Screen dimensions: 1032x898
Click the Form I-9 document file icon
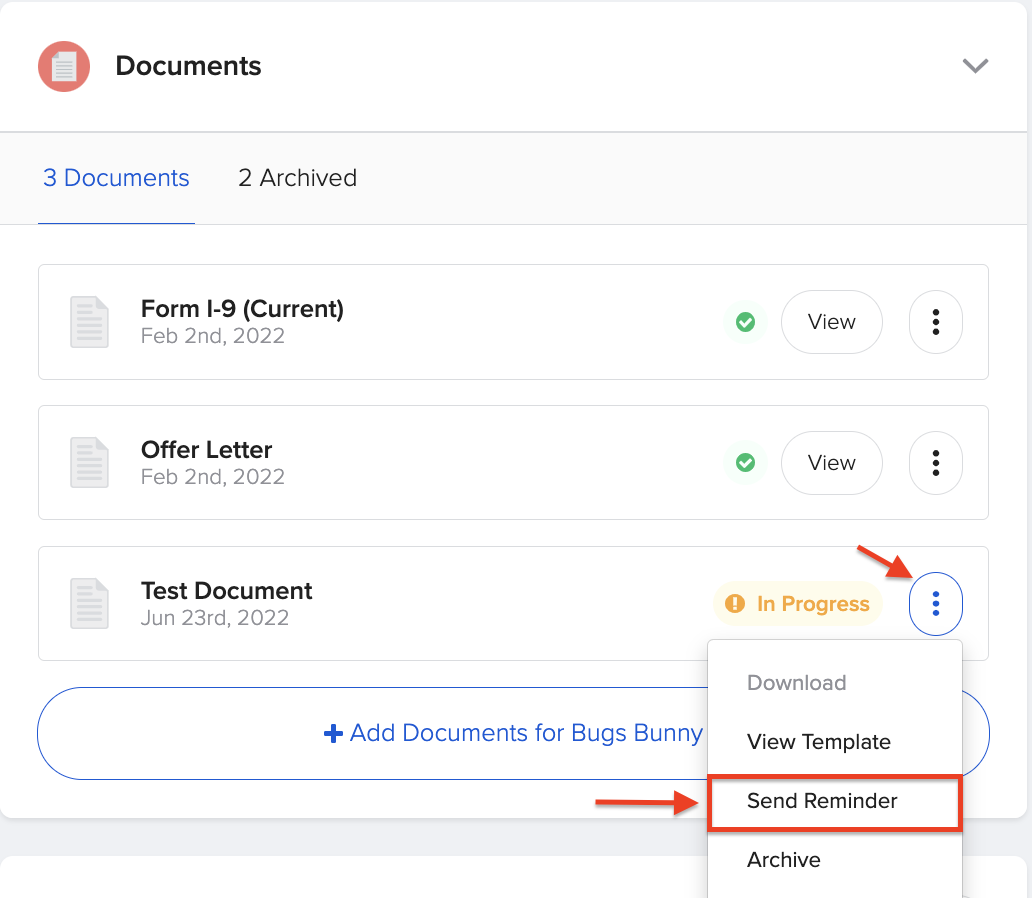[89, 322]
